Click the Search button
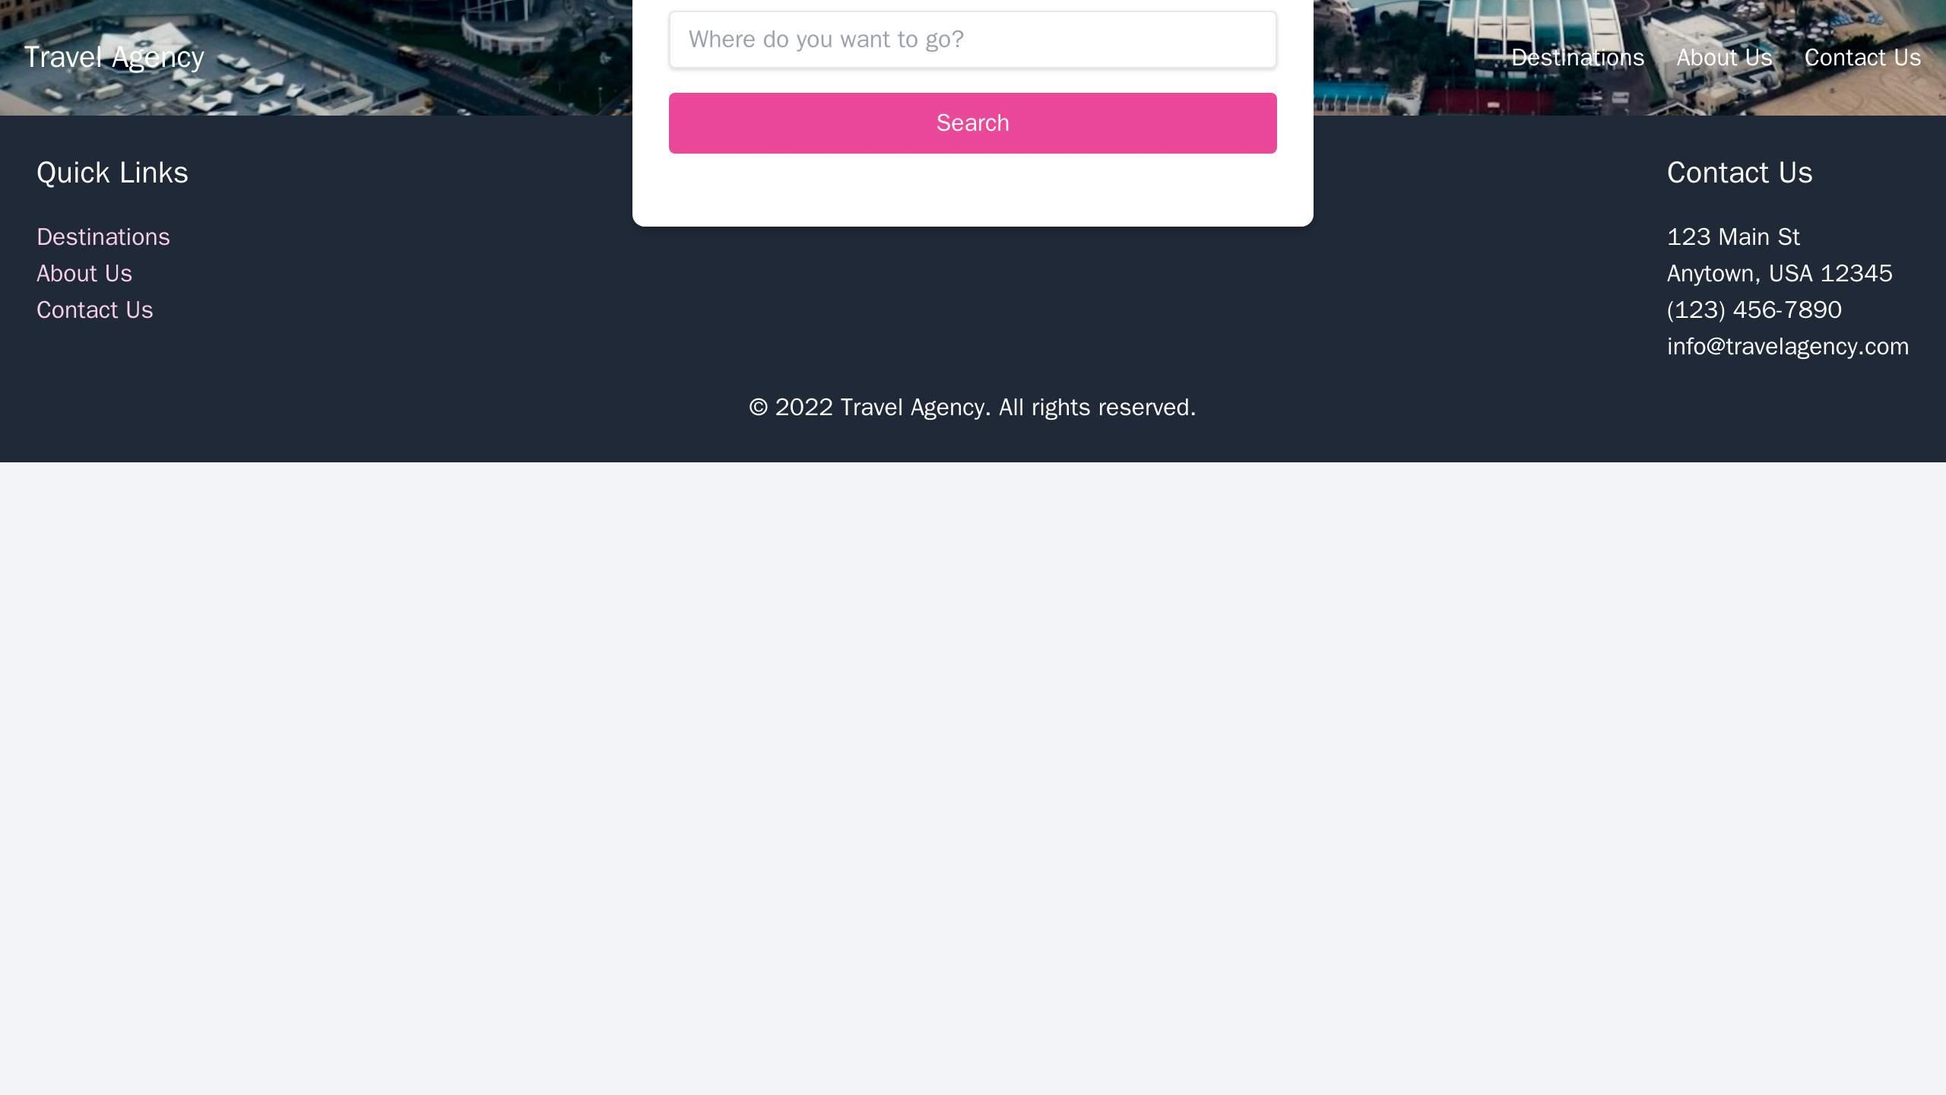Image resolution: width=1946 pixels, height=1095 pixels. tap(972, 122)
